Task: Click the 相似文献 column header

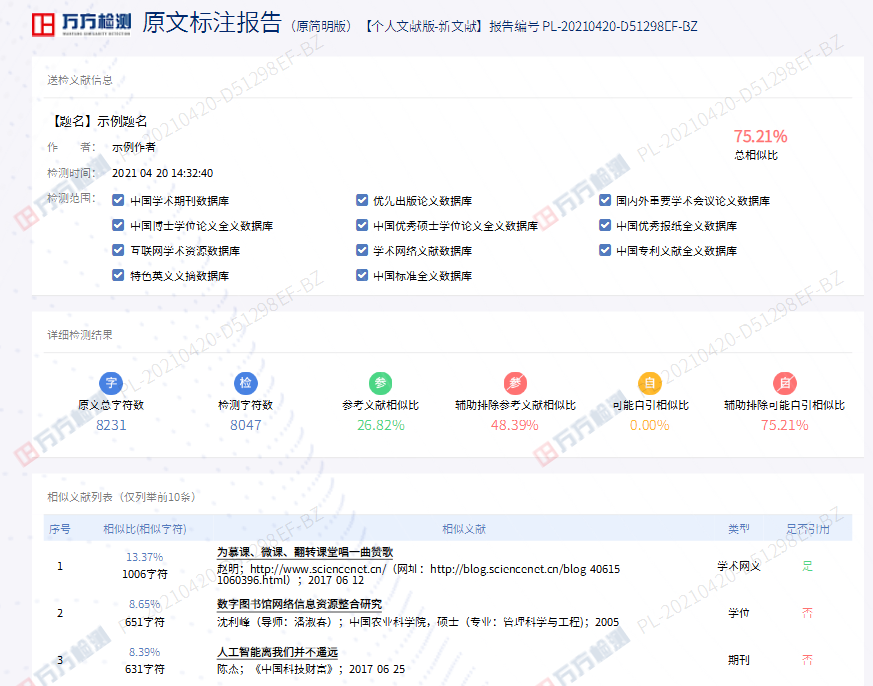Action: (x=464, y=529)
